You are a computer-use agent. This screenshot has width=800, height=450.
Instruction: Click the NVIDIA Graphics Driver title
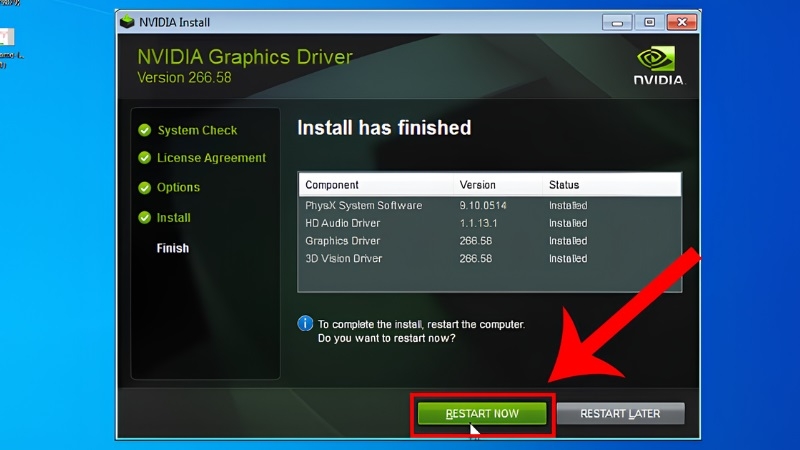245,57
